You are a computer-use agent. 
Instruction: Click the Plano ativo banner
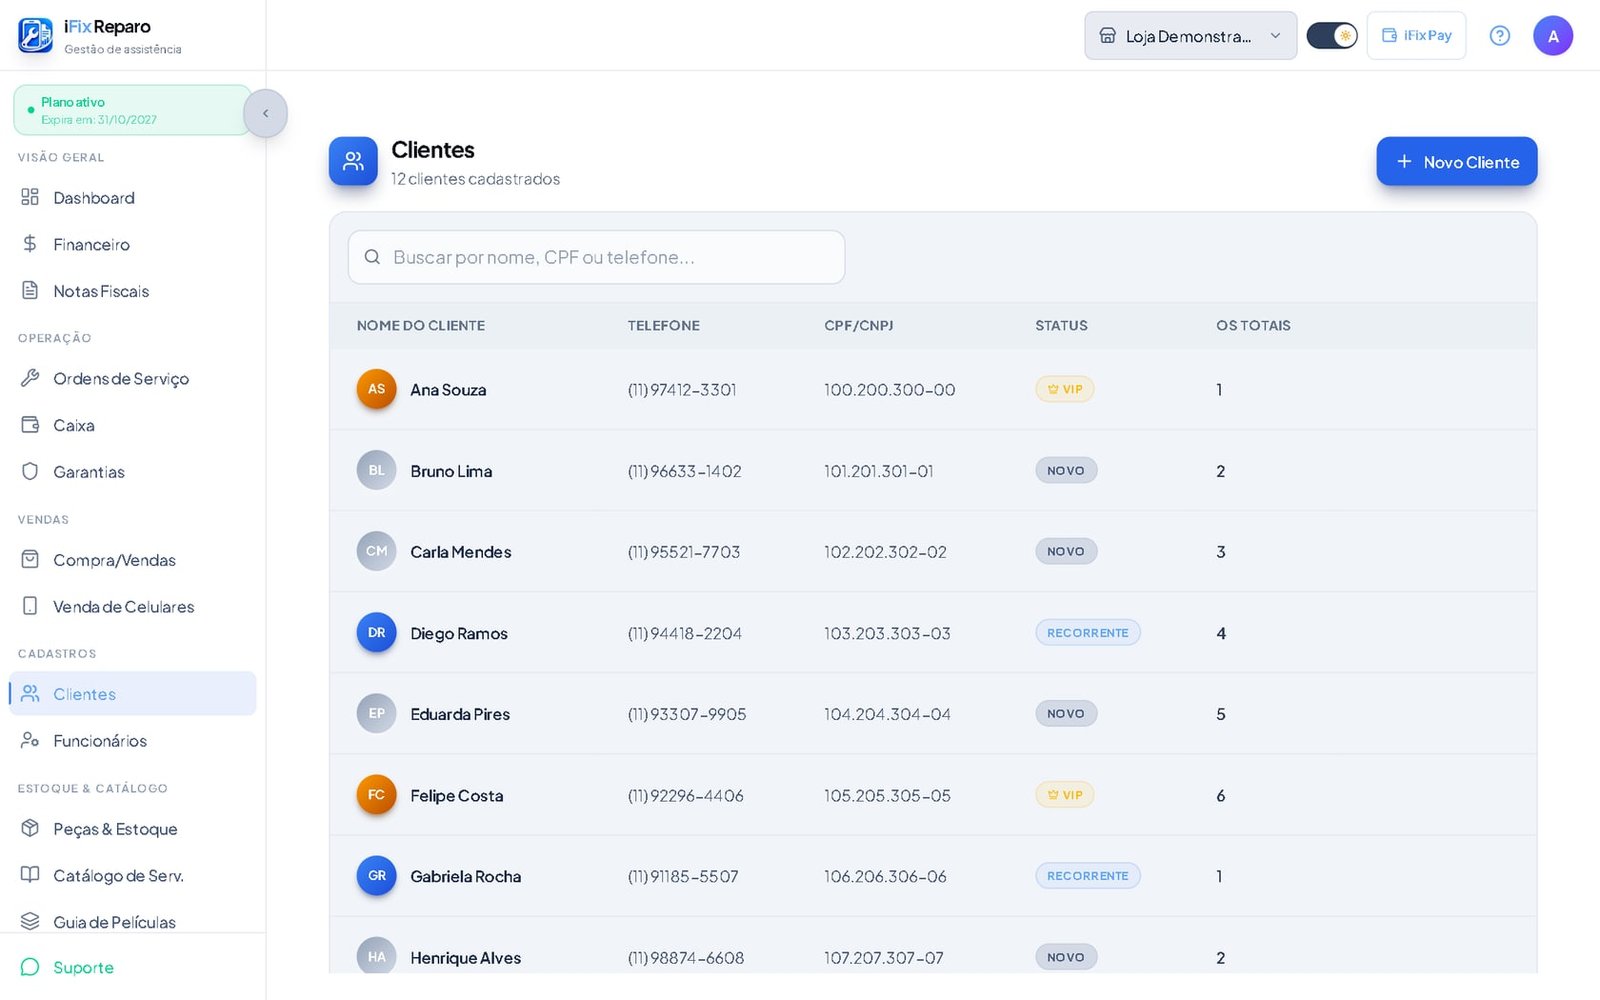[x=132, y=110]
